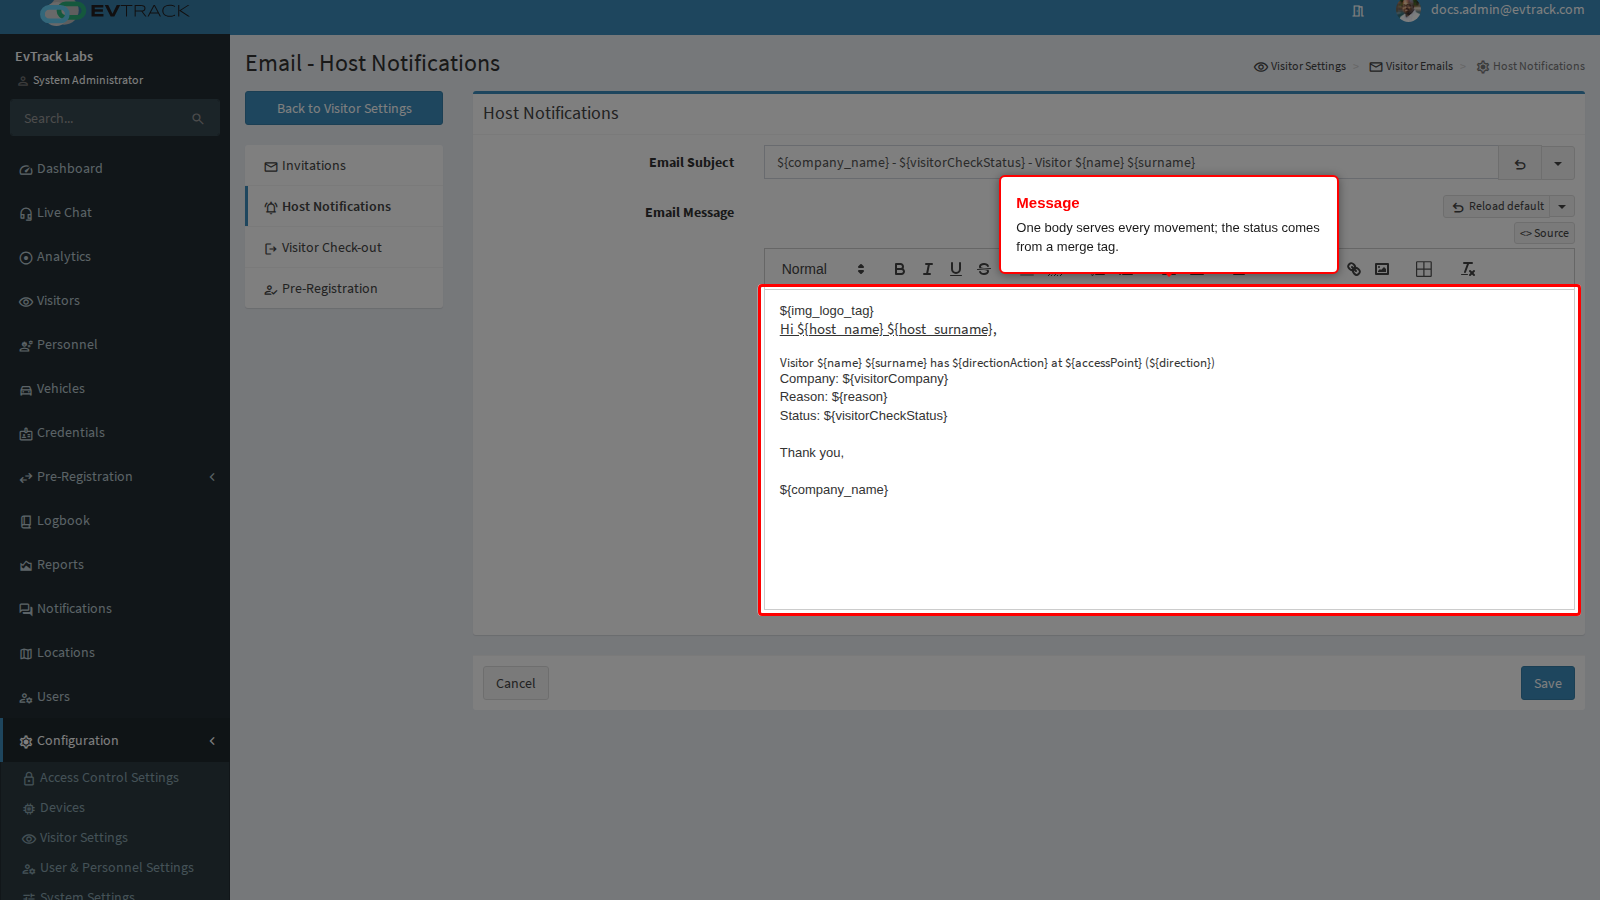Viewport: 1600px width, 900px height.
Task: Clear formatting with the Tx icon
Action: pos(1468,269)
